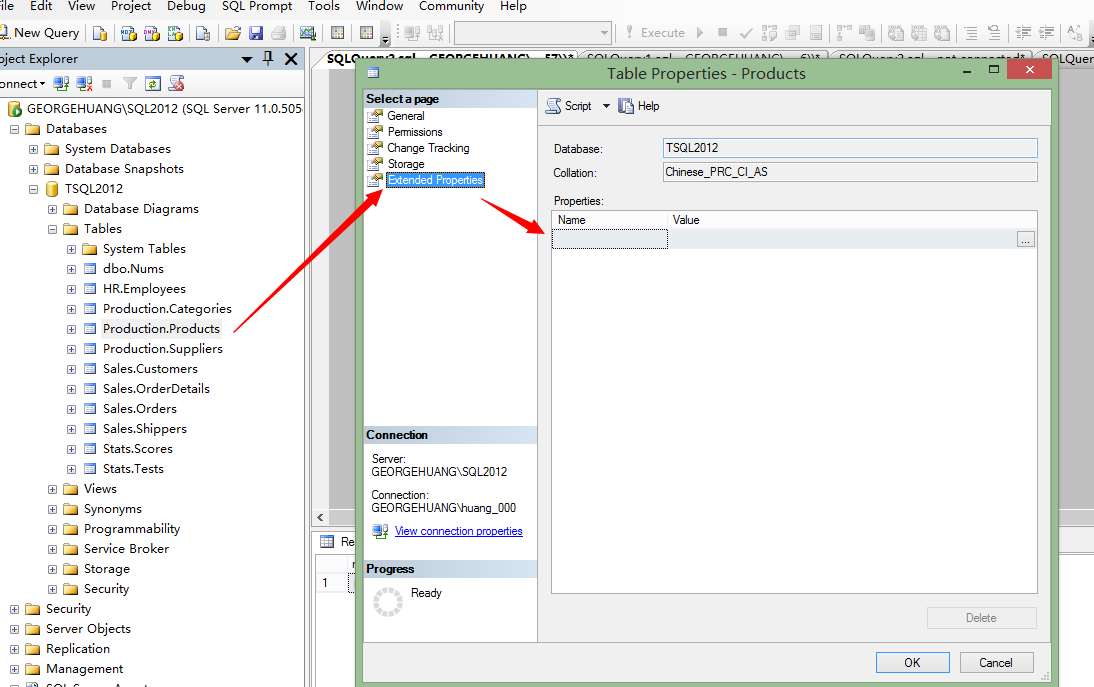Open the Connect dropdown in Object Explorer
This screenshot has height=687, width=1094.
pos(22,84)
